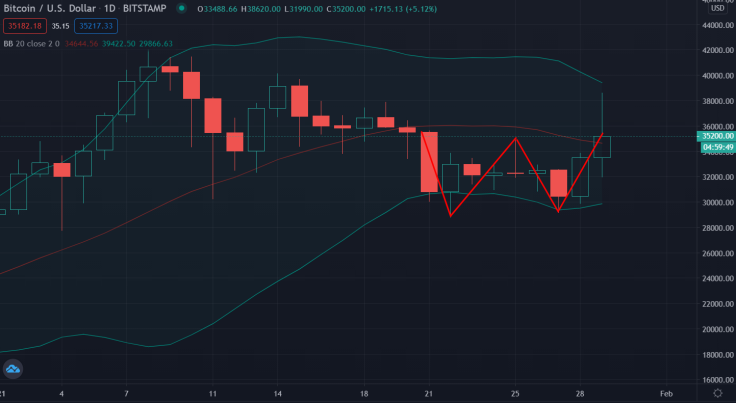Image resolution: width=736 pixels, height=403 pixels.
Task: Click the current price label 35200.00
Action: [x=717, y=136]
